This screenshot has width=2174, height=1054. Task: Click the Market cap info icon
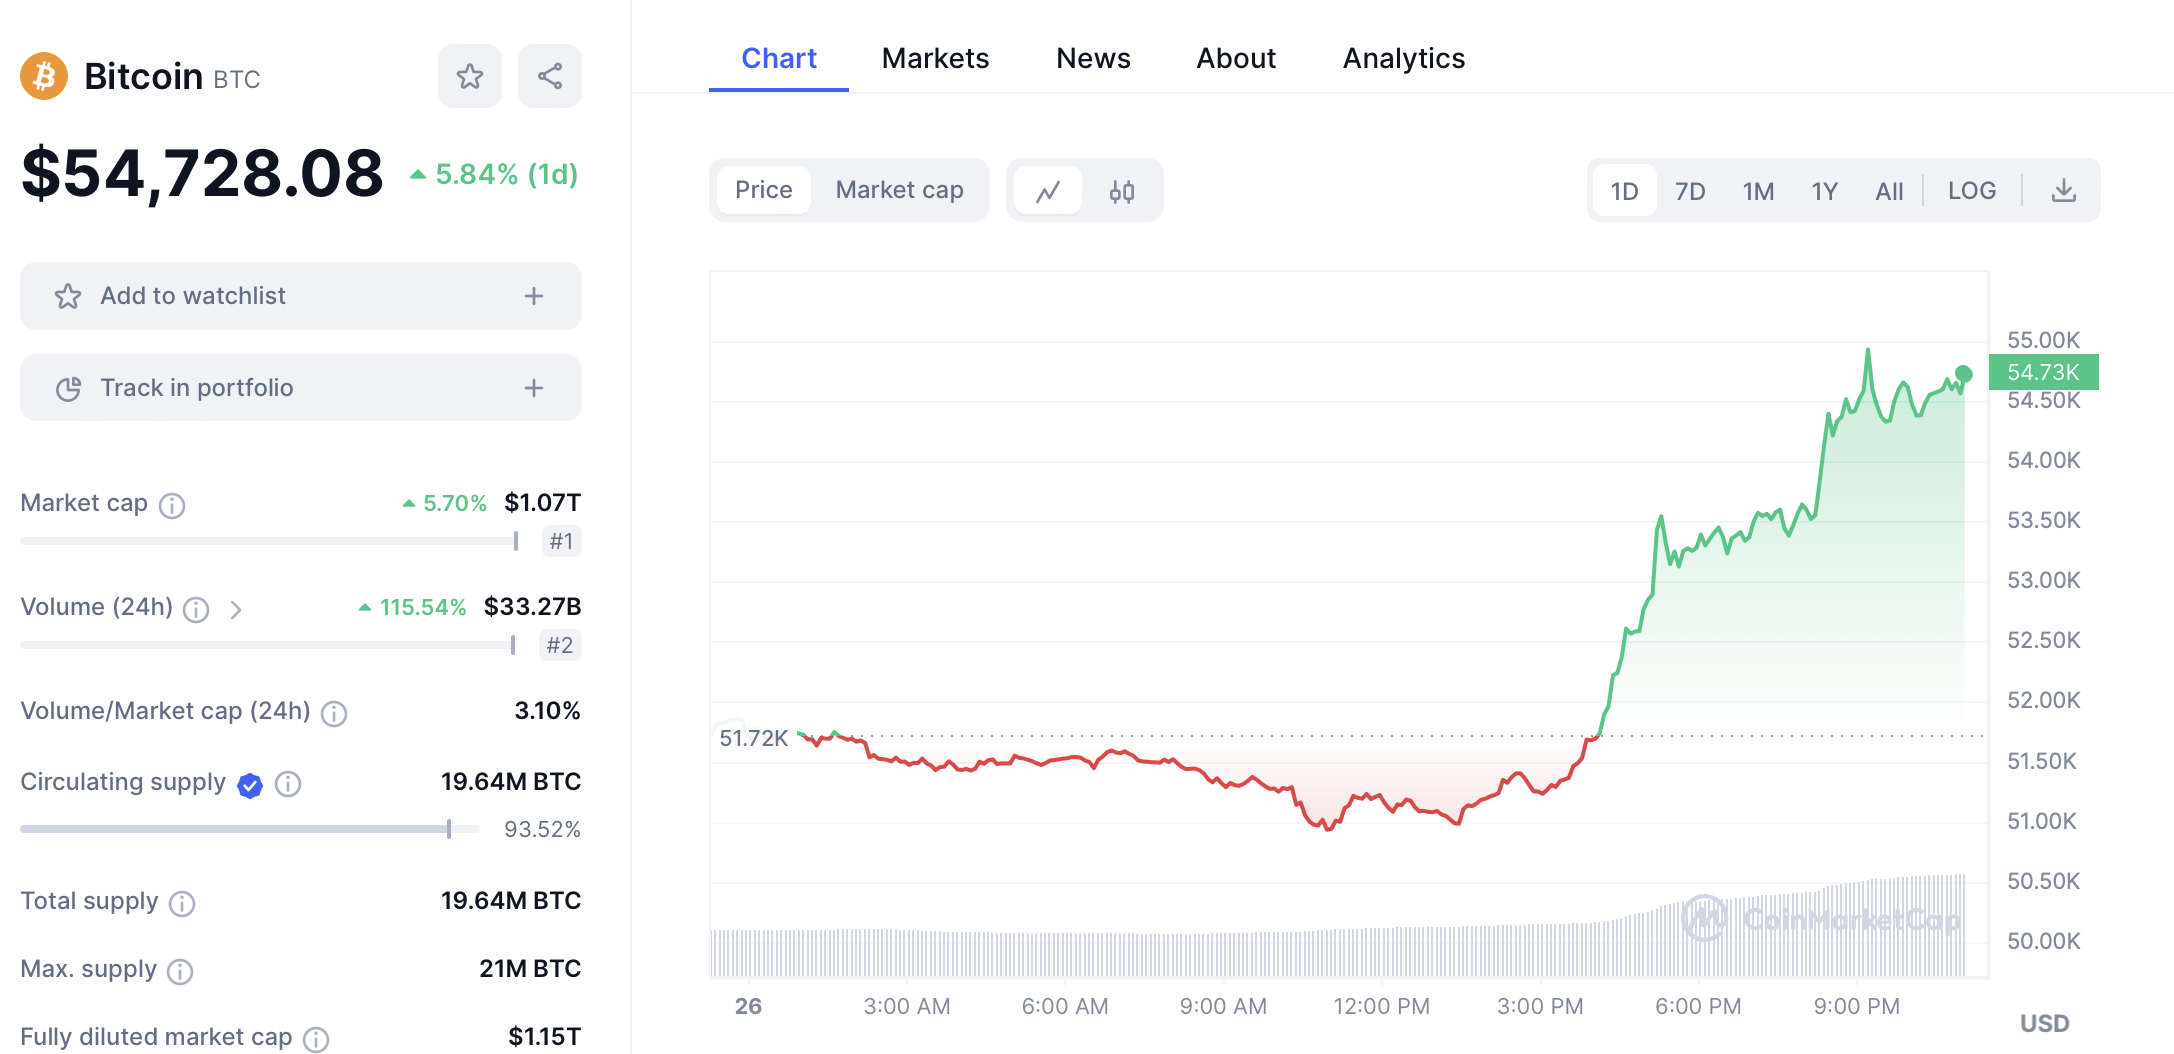click(172, 505)
